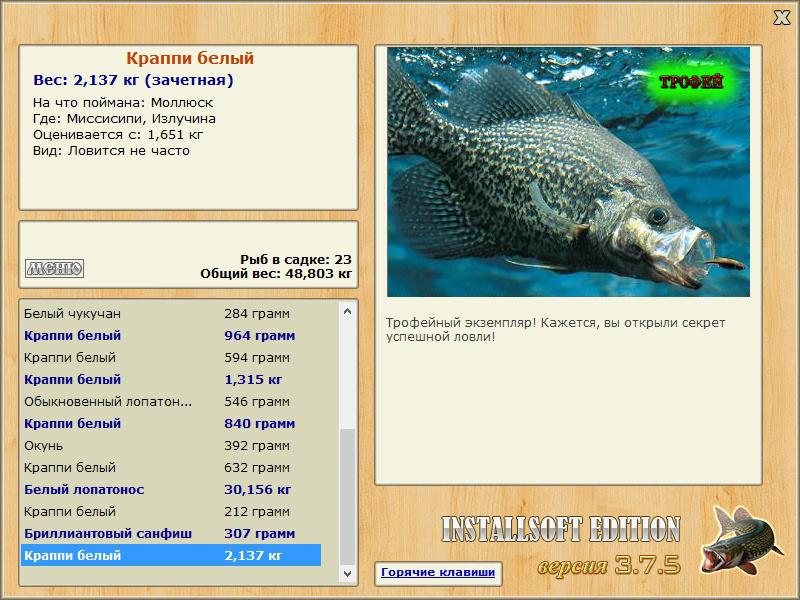800x600 pixels.
Task: Click the green ТРОФЕЙ badge
Action: (x=691, y=82)
